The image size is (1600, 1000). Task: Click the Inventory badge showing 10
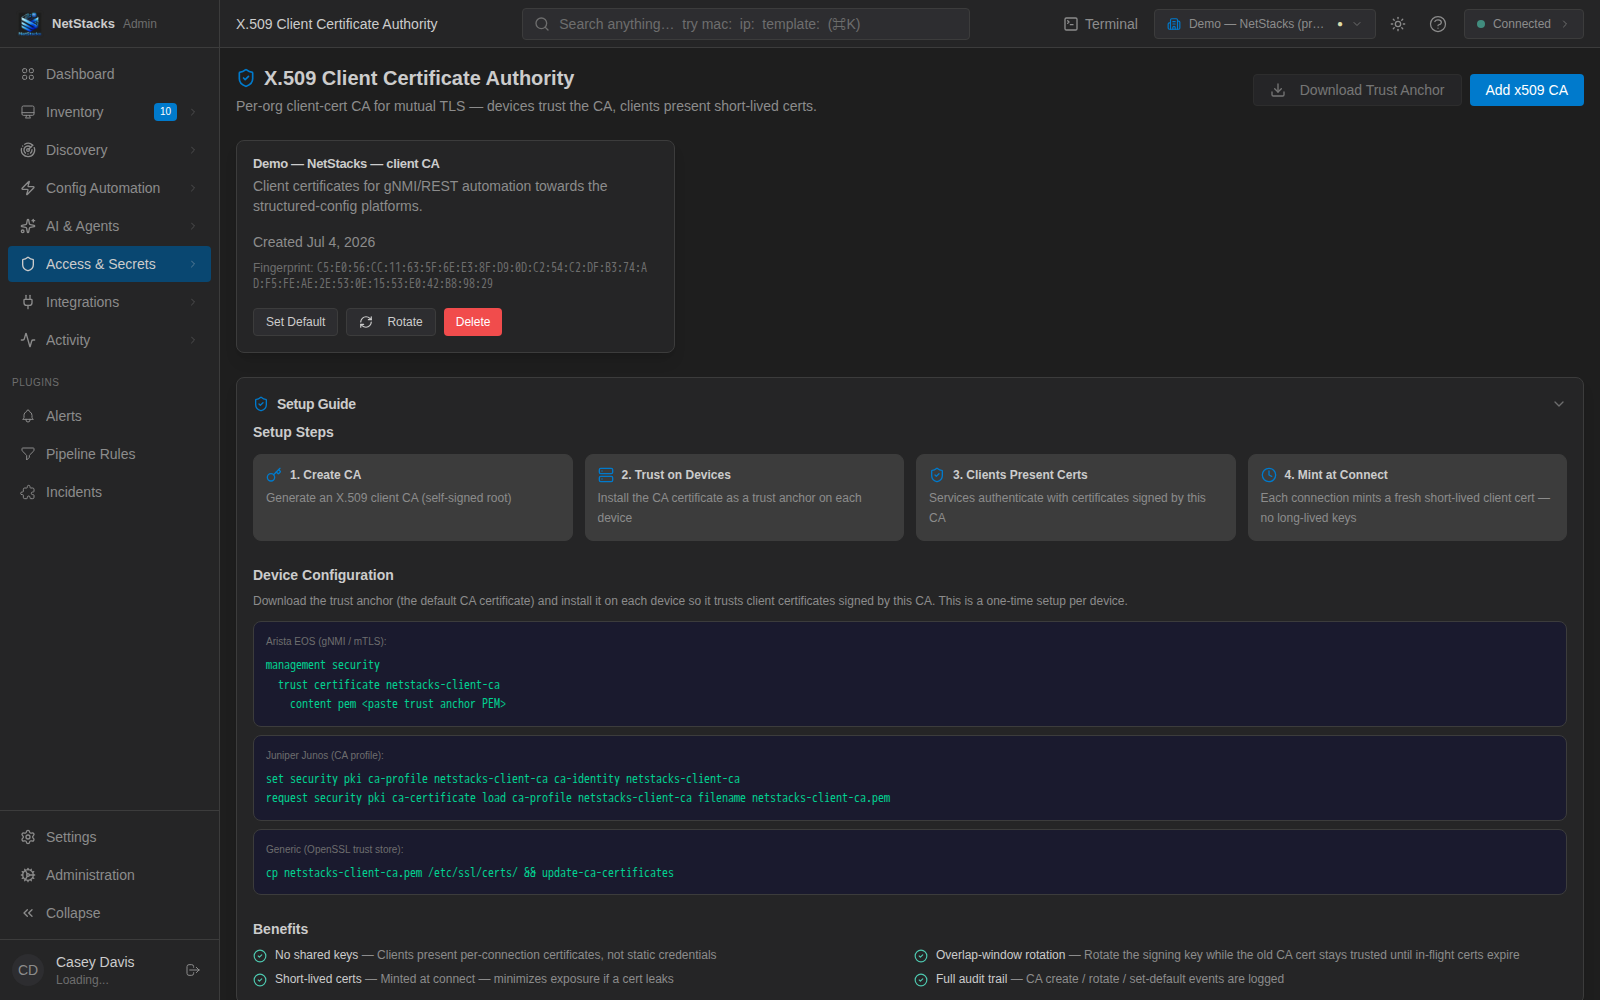(x=165, y=112)
